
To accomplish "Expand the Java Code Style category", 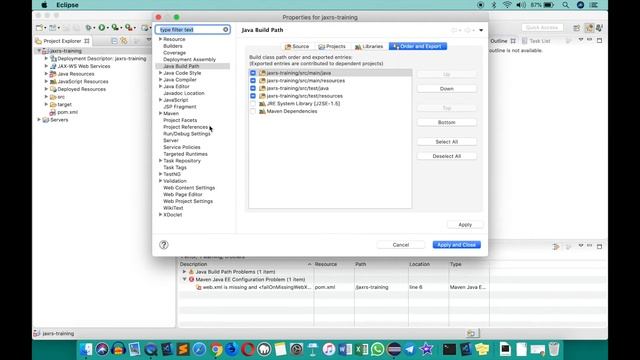I will tap(160, 73).
